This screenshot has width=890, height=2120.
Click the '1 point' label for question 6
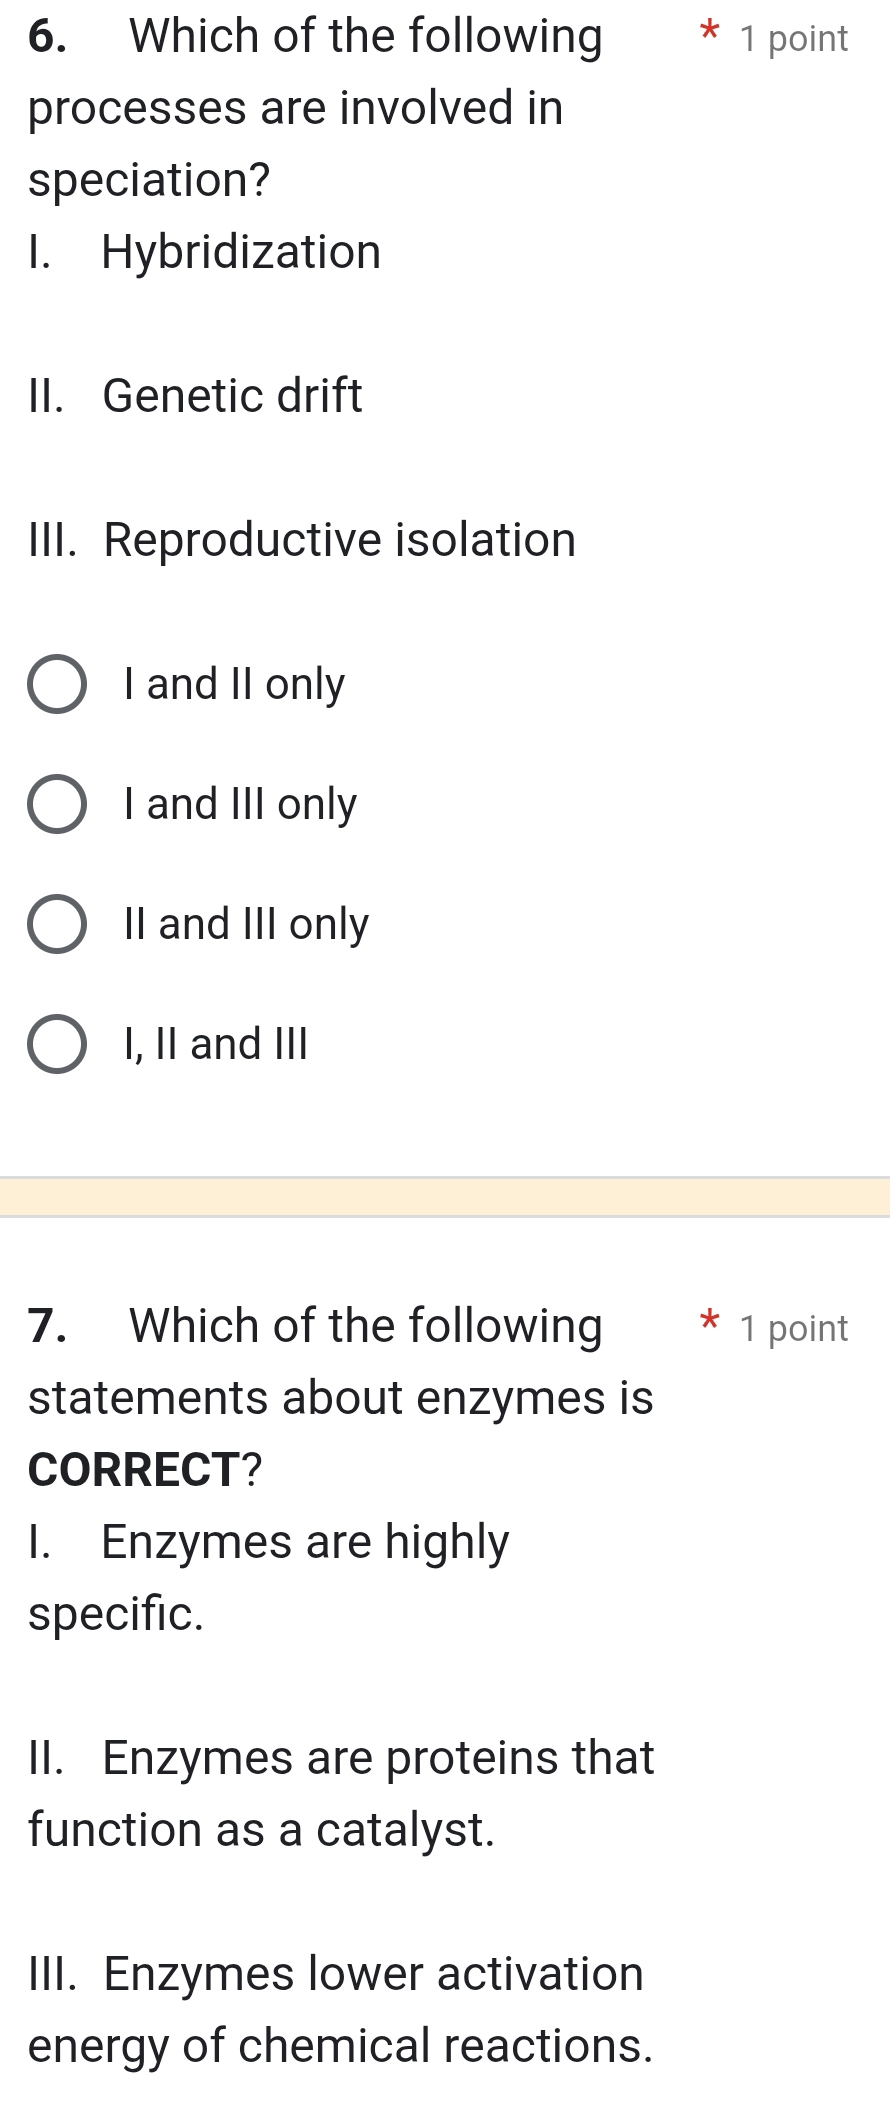(793, 38)
